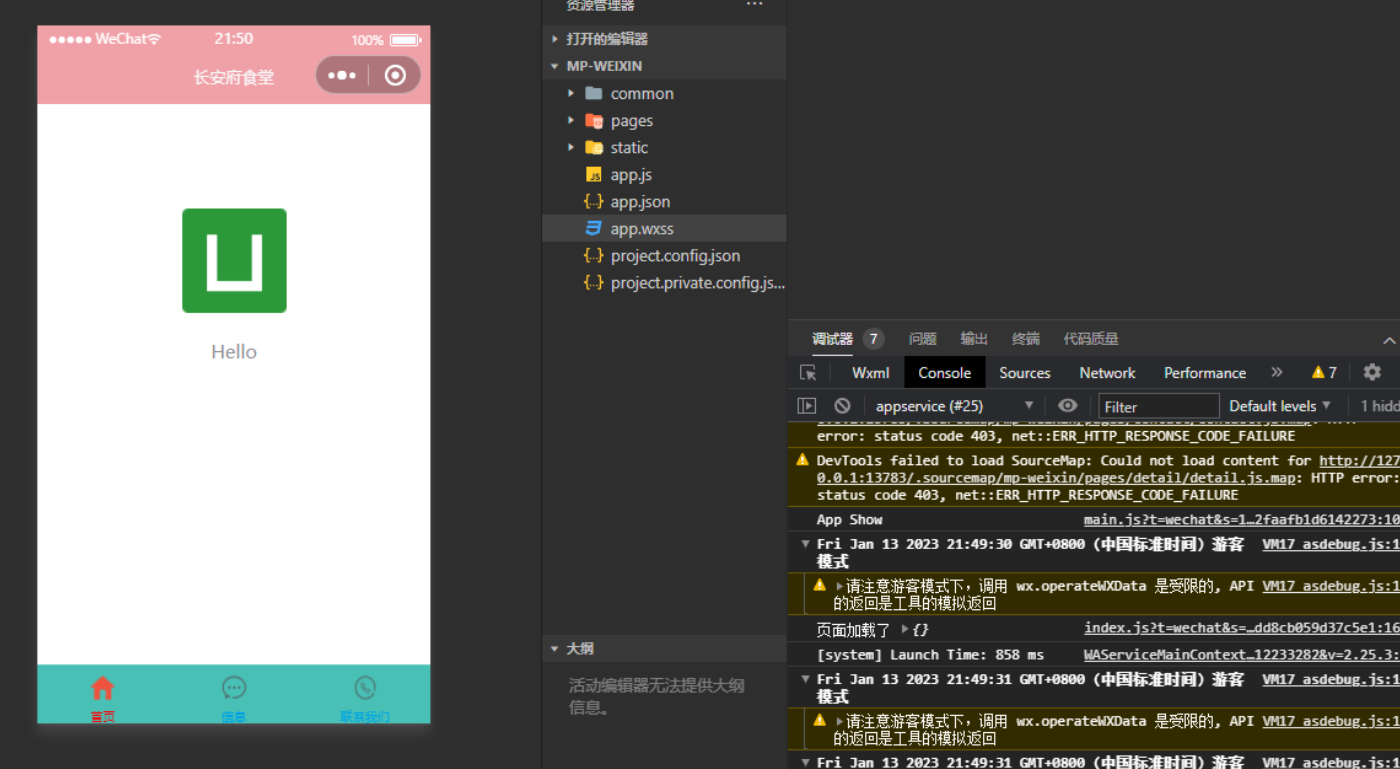Open the Console devtools tab
Image resolution: width=1400 pixels, height=769 pixels.
click(945, 373)
